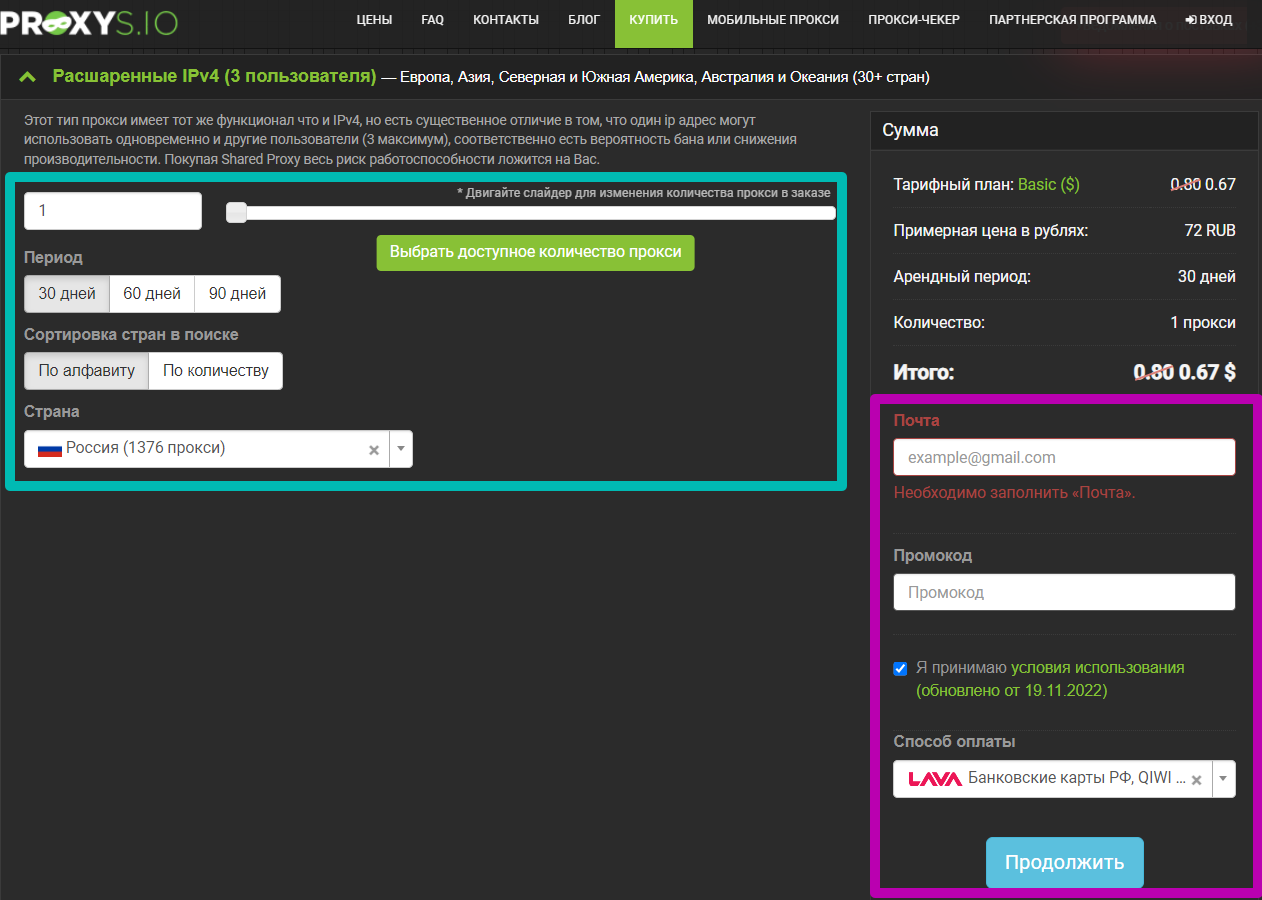Viewport: 1262px width, 900px height.
Task: Sort countries По количеству
Action: click(x=216, y=371)
